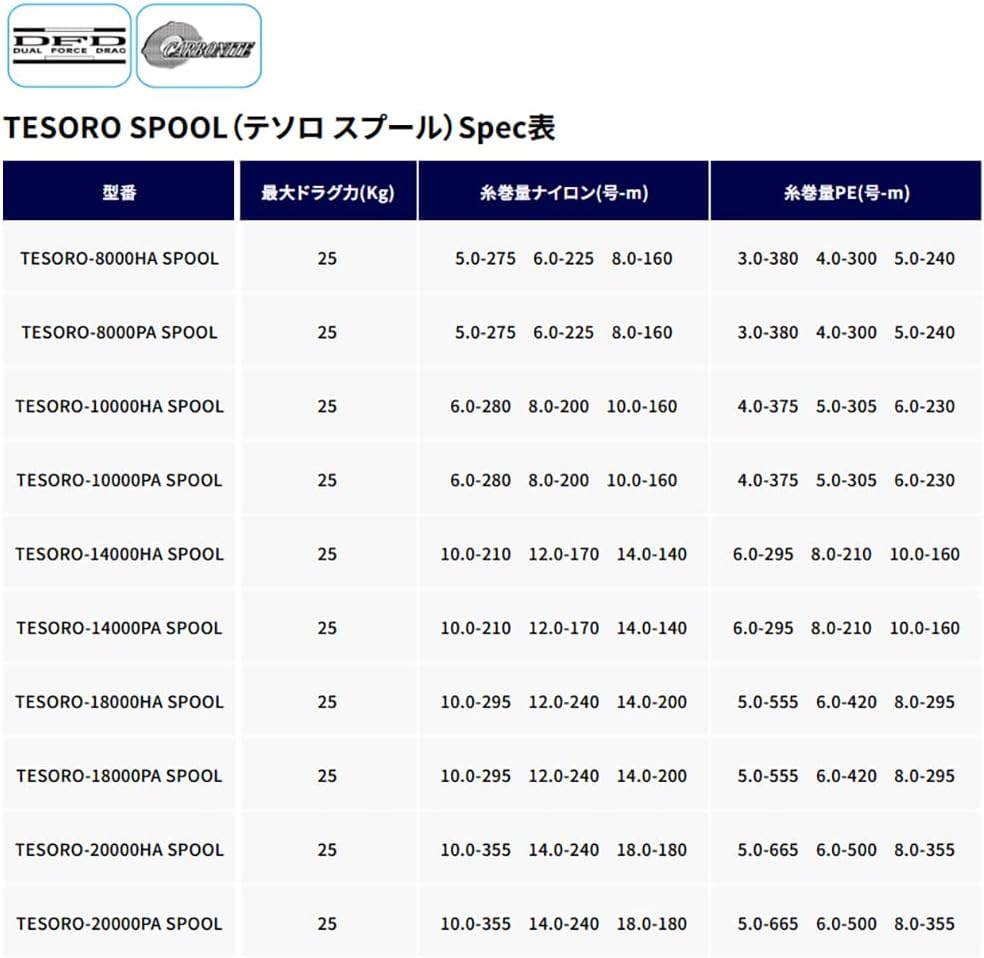The height and width of the screenshot is (958, 984).
Task: Select the 型番 column header
Action: pos(119,191)
